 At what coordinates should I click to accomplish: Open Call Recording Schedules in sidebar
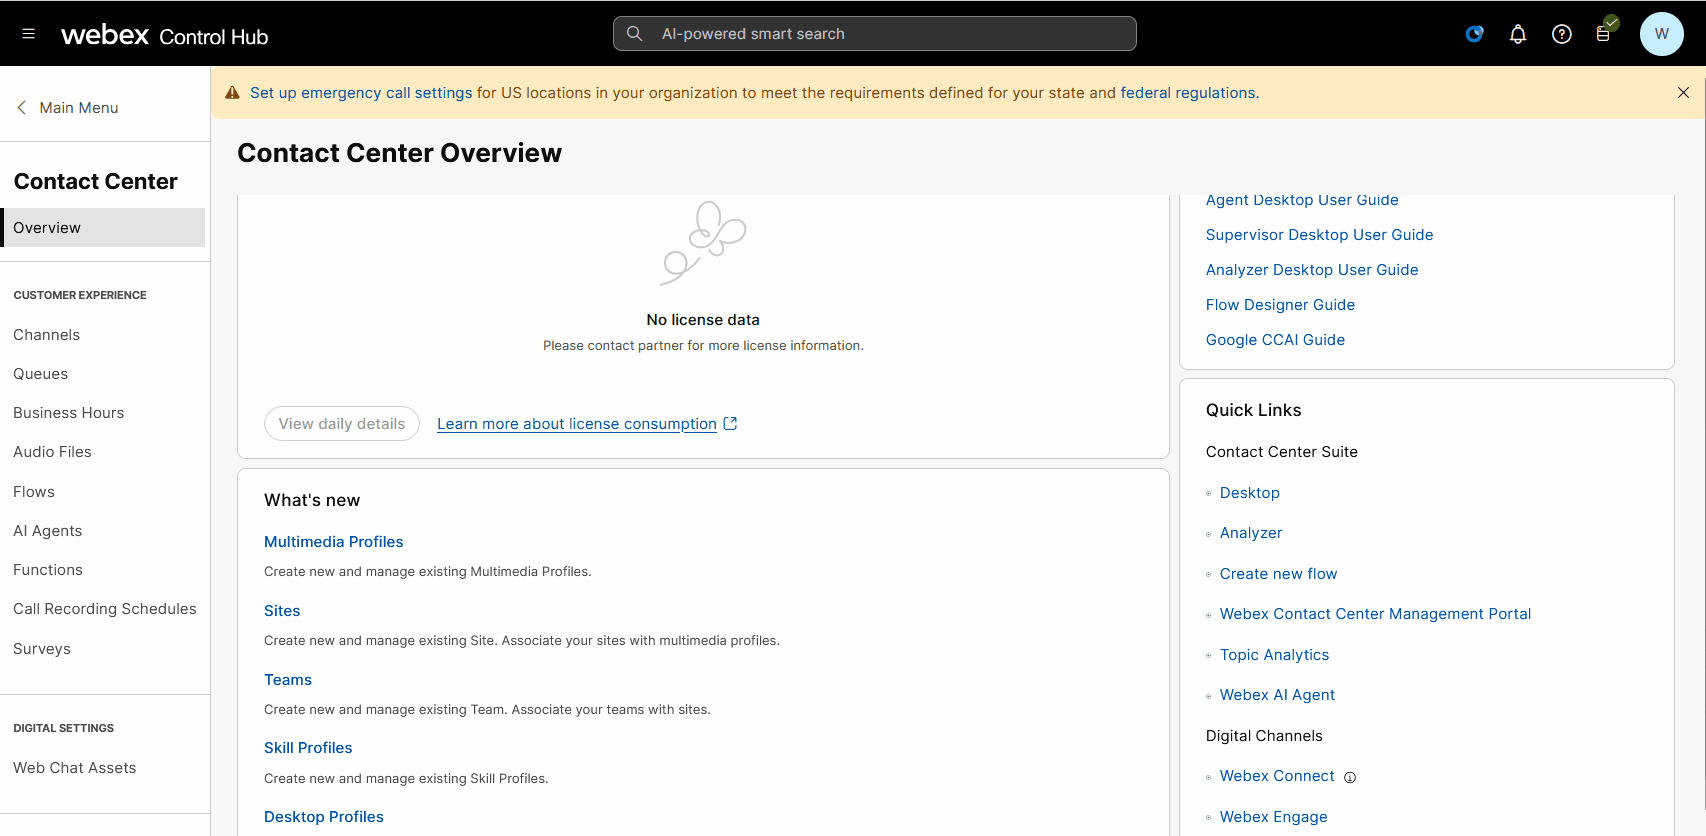pos(105,609)
